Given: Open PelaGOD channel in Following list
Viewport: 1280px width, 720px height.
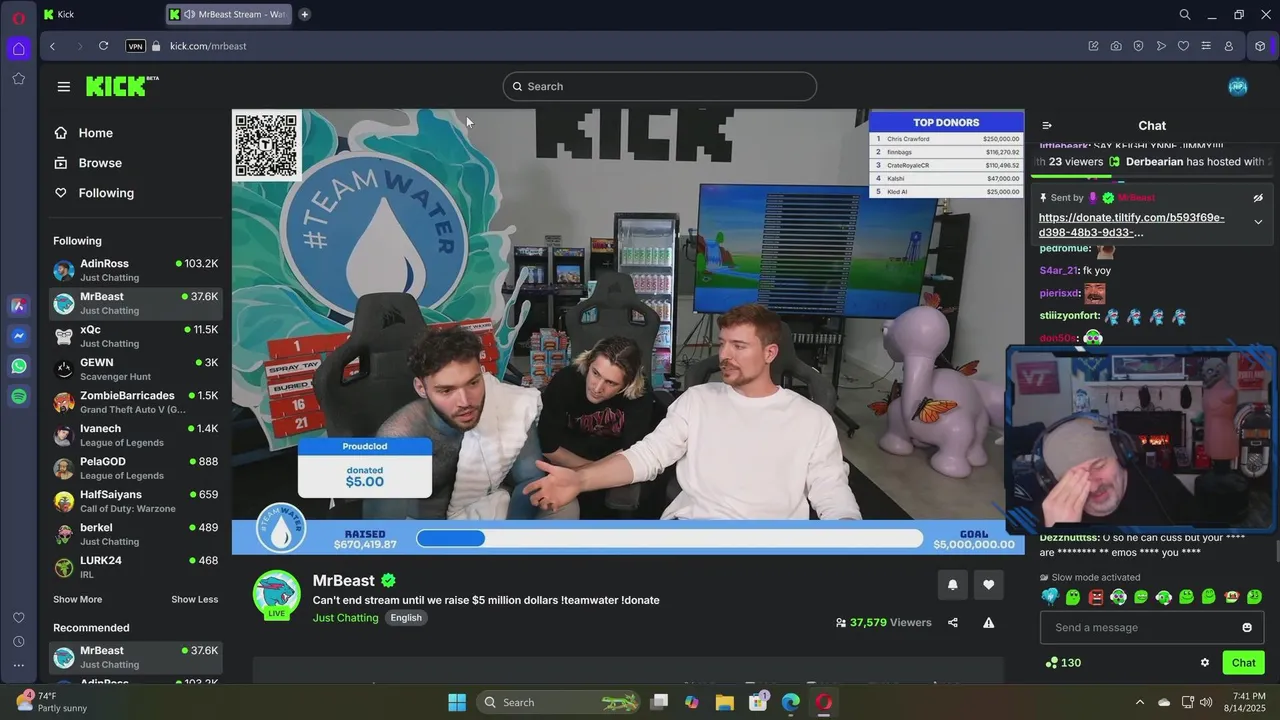Looking at the screenshot, I should [136, 469].
